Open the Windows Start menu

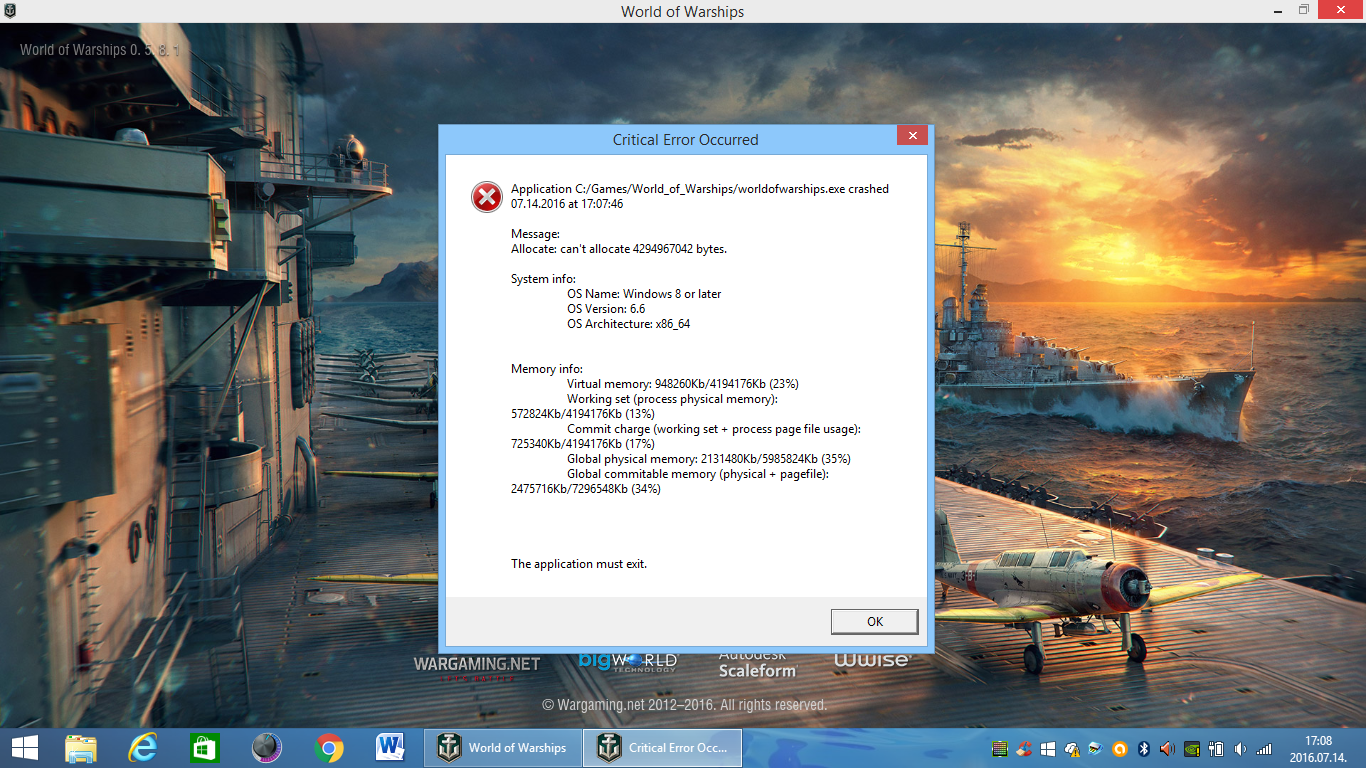(24, 748)
